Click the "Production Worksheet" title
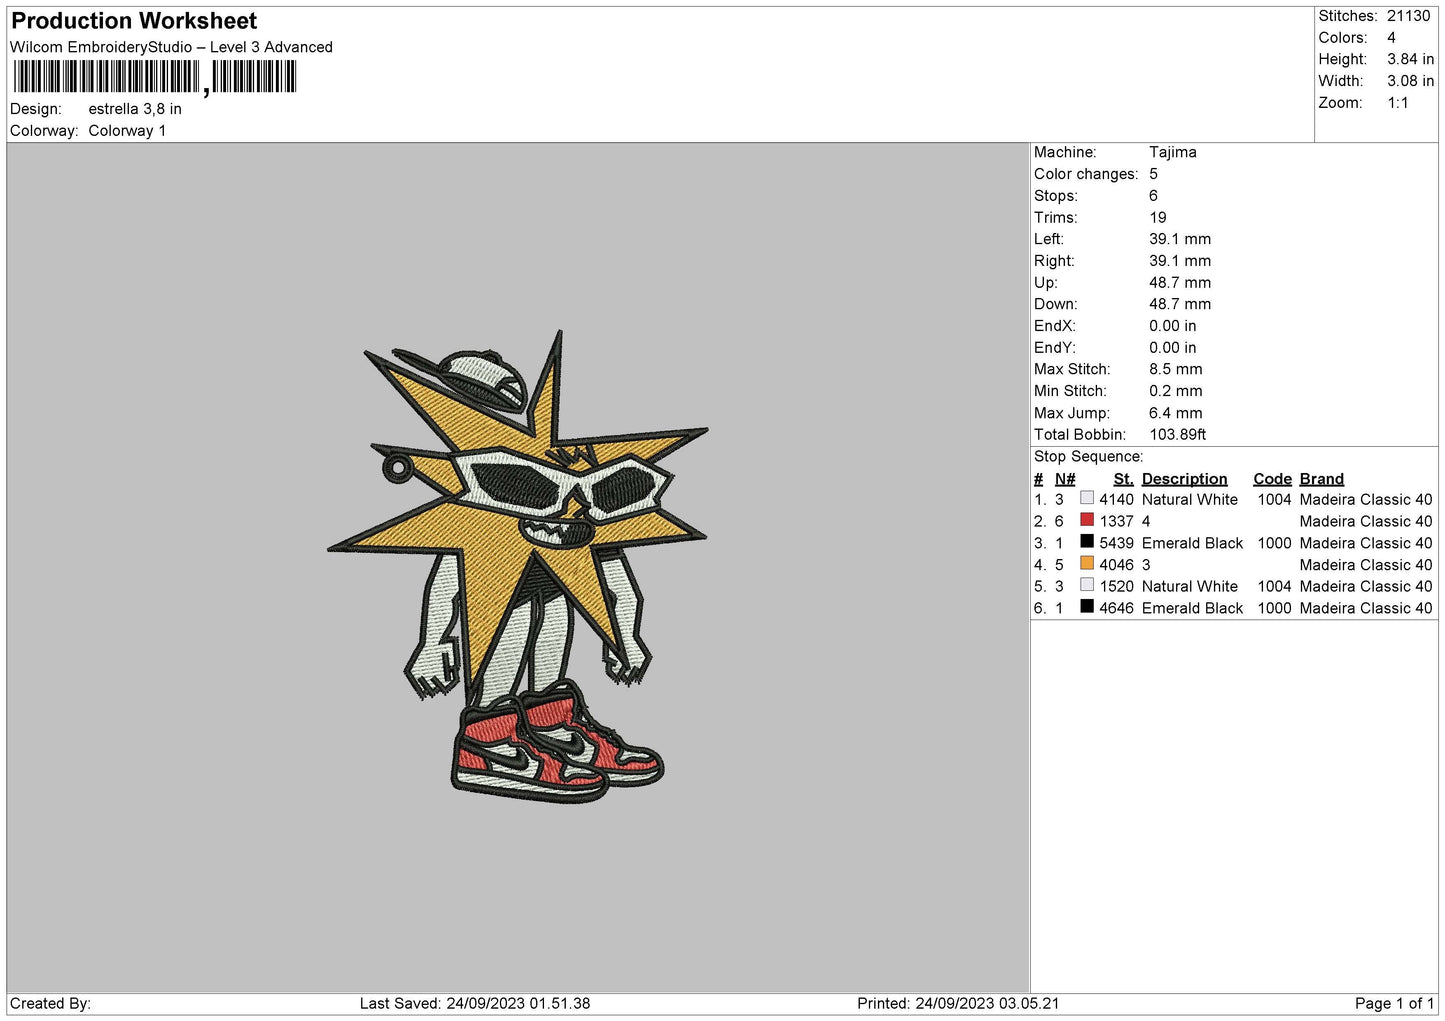 (x=134, y=21)
